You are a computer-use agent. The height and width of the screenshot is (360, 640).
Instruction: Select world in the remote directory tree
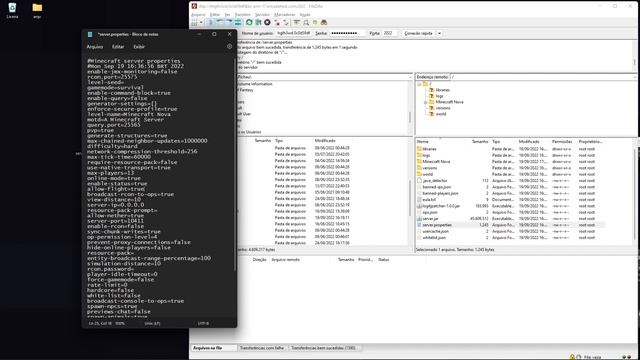pos(441,114)
